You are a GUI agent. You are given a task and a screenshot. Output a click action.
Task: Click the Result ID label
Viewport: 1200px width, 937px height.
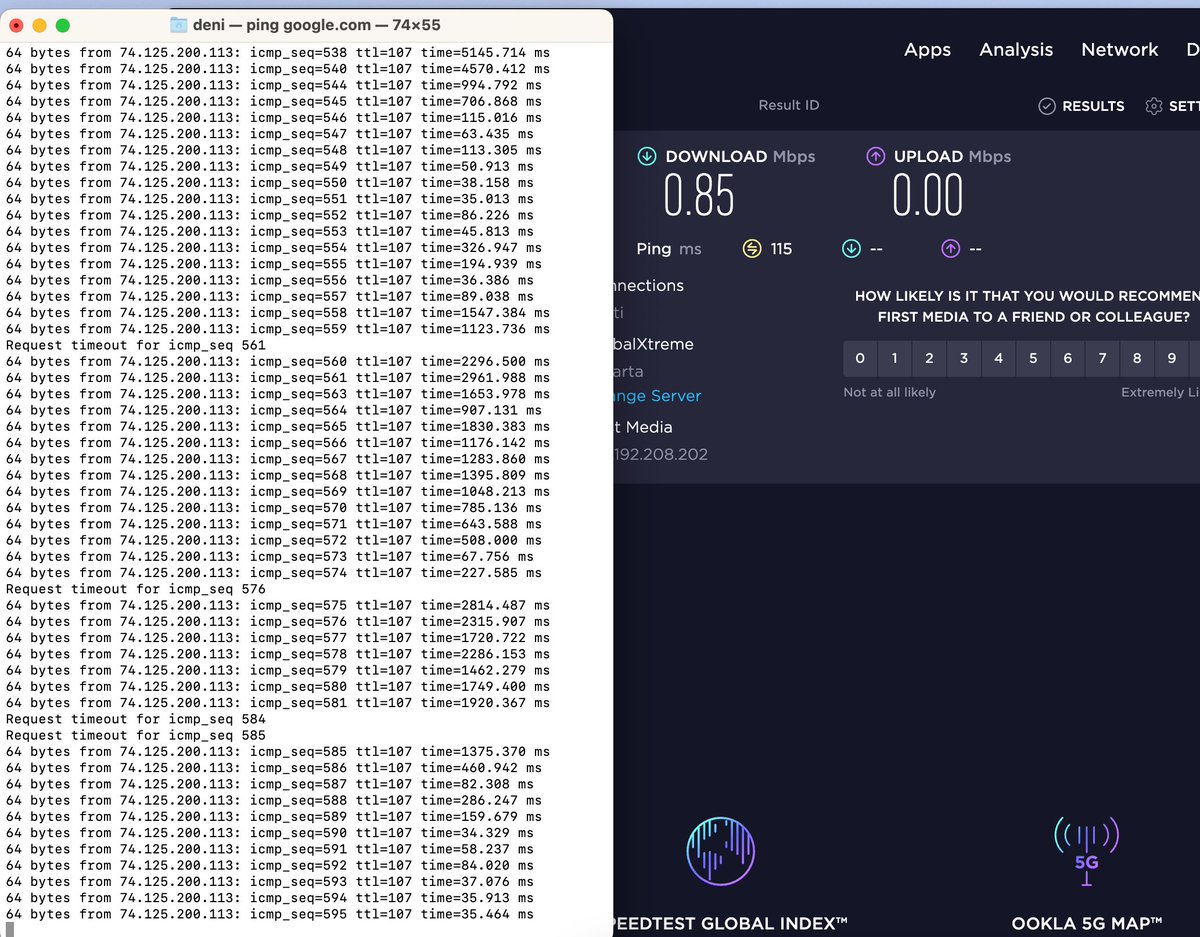coord(789,105)
